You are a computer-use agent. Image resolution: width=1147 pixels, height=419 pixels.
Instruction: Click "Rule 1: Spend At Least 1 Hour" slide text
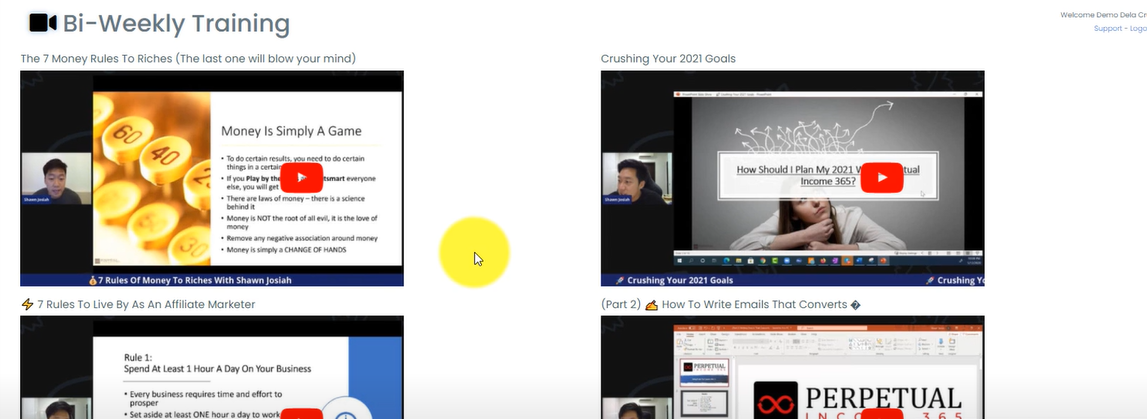click(x=217, y=363)
